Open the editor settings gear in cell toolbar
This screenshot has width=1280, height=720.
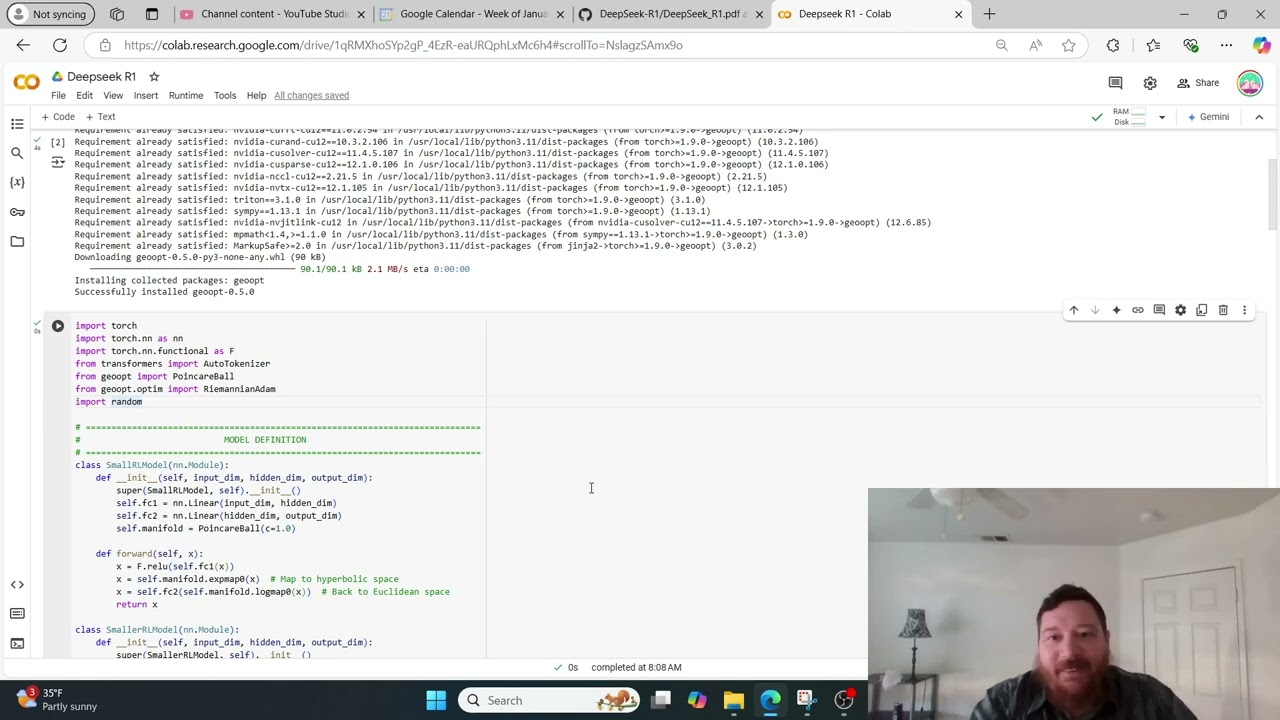coord(1180,310)
